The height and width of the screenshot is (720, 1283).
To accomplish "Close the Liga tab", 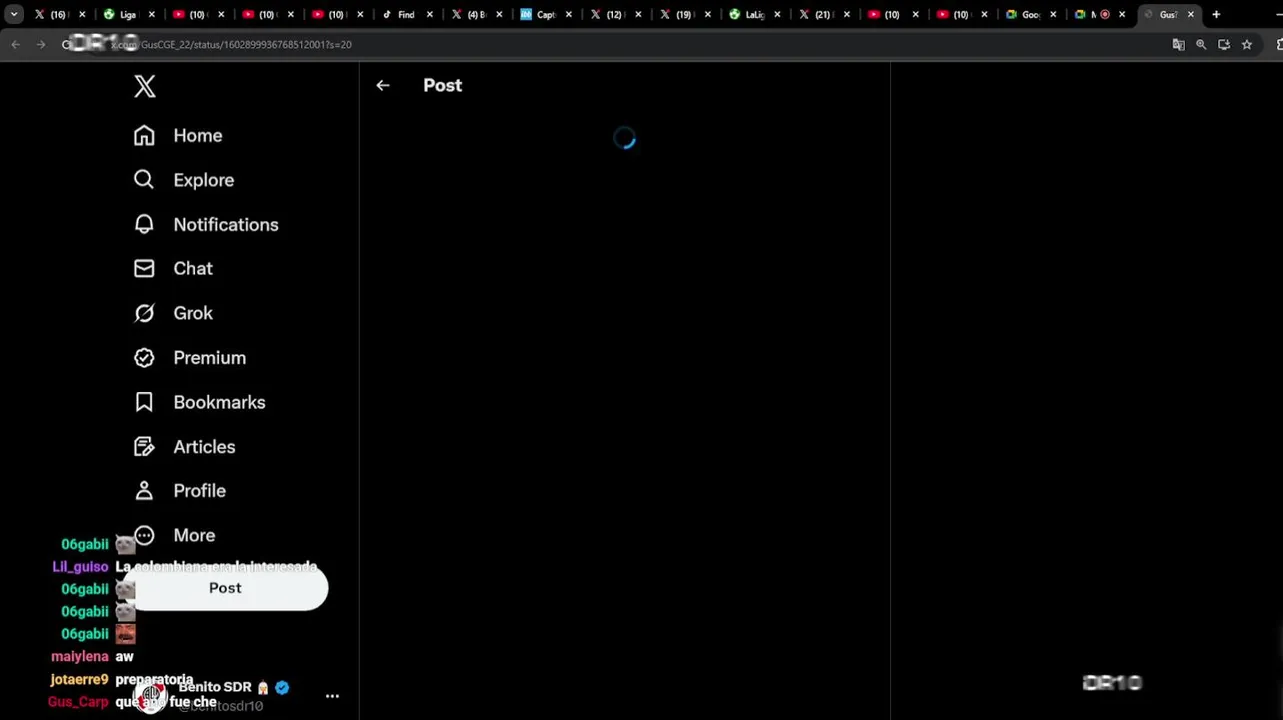I will [152, 15].
